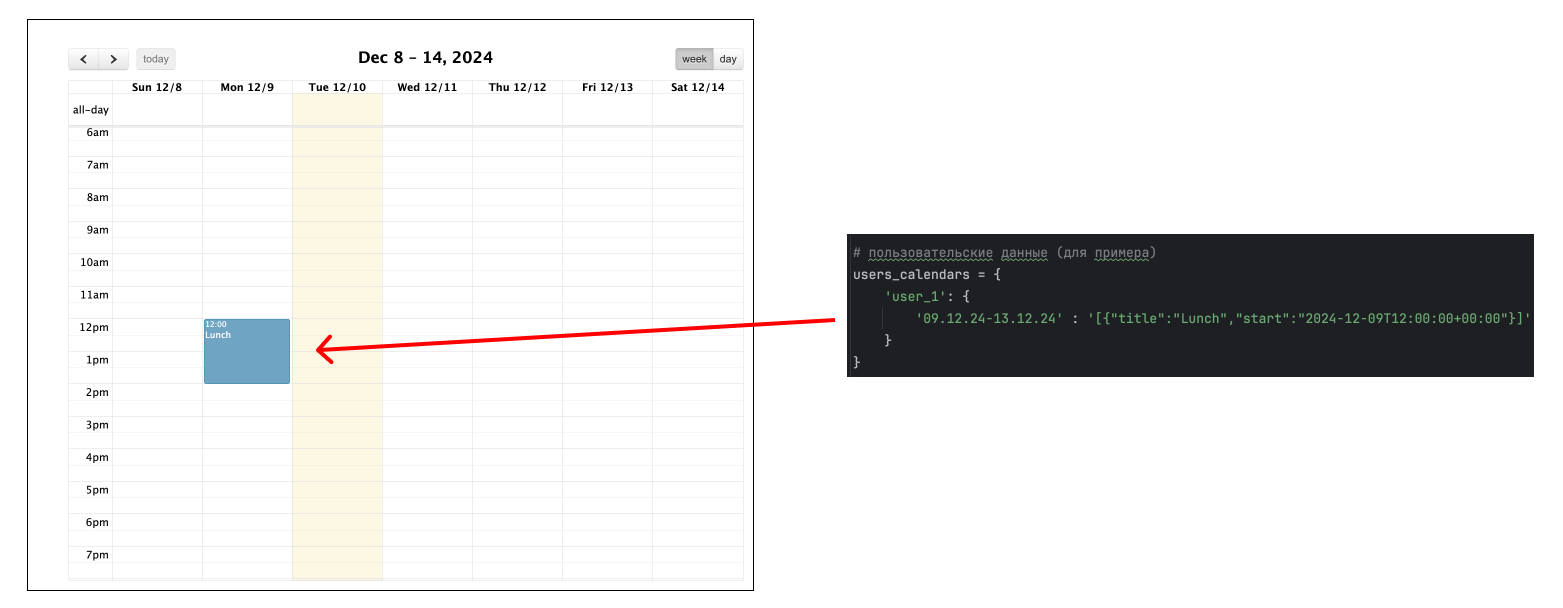Click the 7am time label
Image resolution: width=1563 pixels, height=608 pixels.
pyautogui.click(x=97, y=165)
